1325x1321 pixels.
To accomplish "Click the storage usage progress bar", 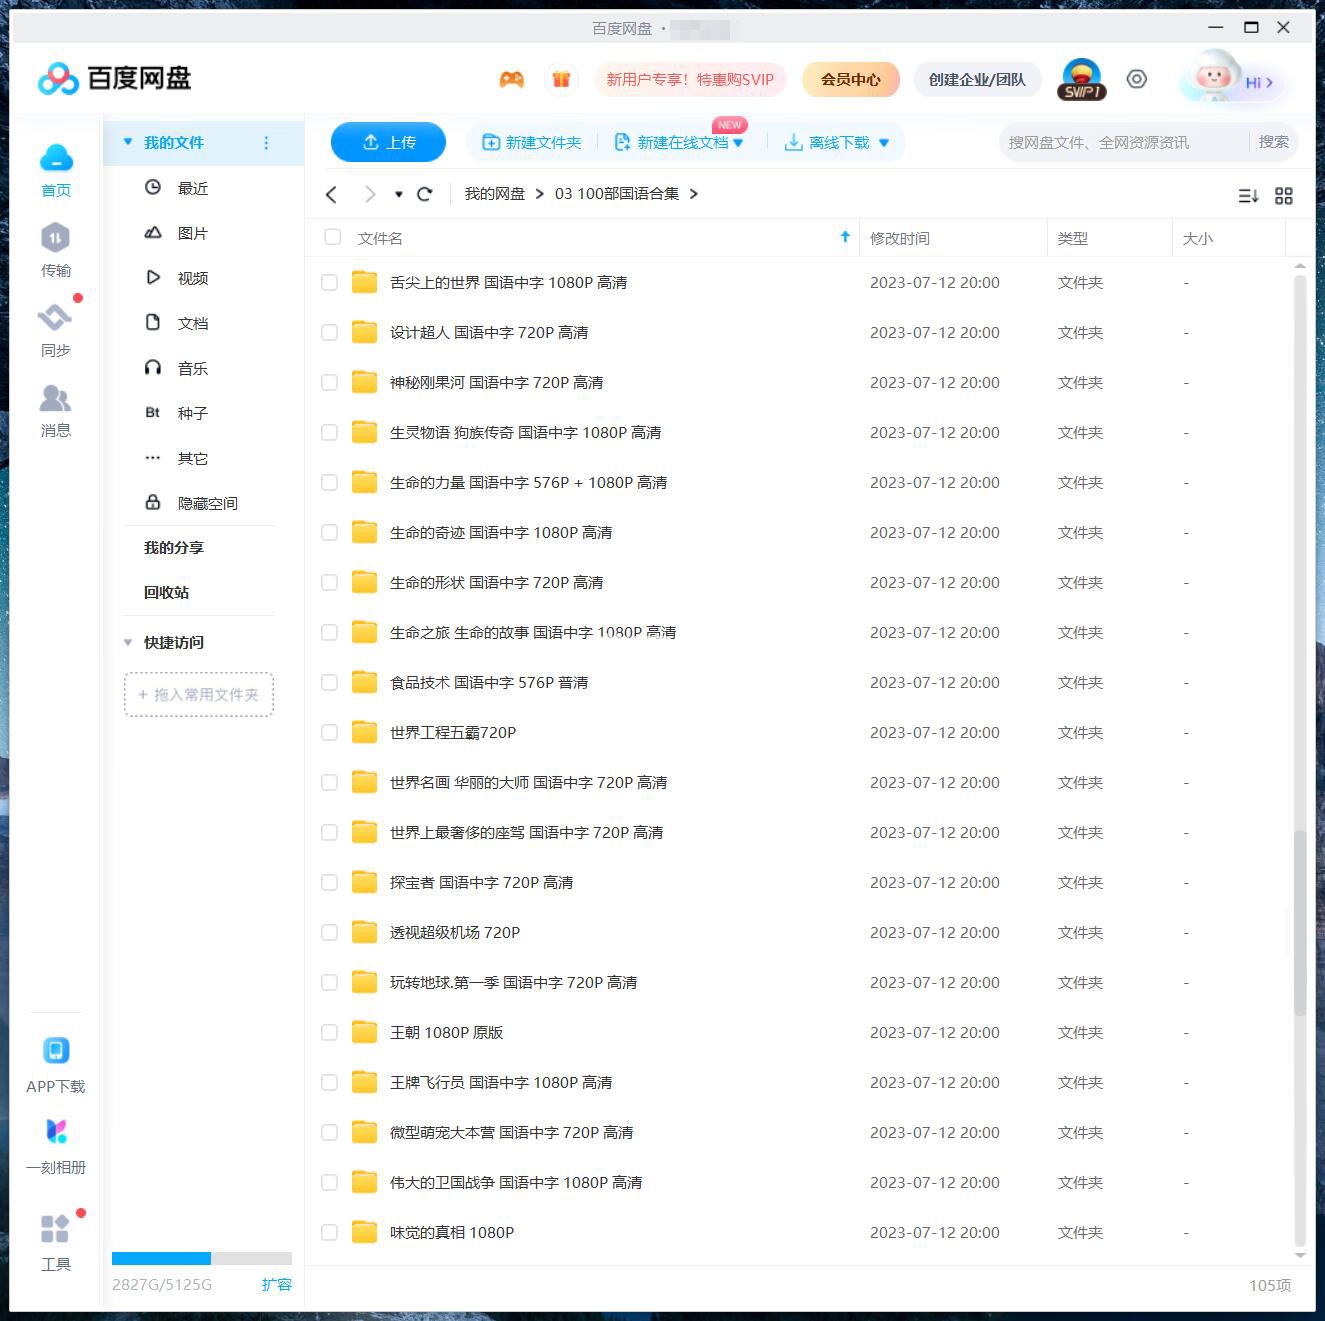I will (200, 1258).
